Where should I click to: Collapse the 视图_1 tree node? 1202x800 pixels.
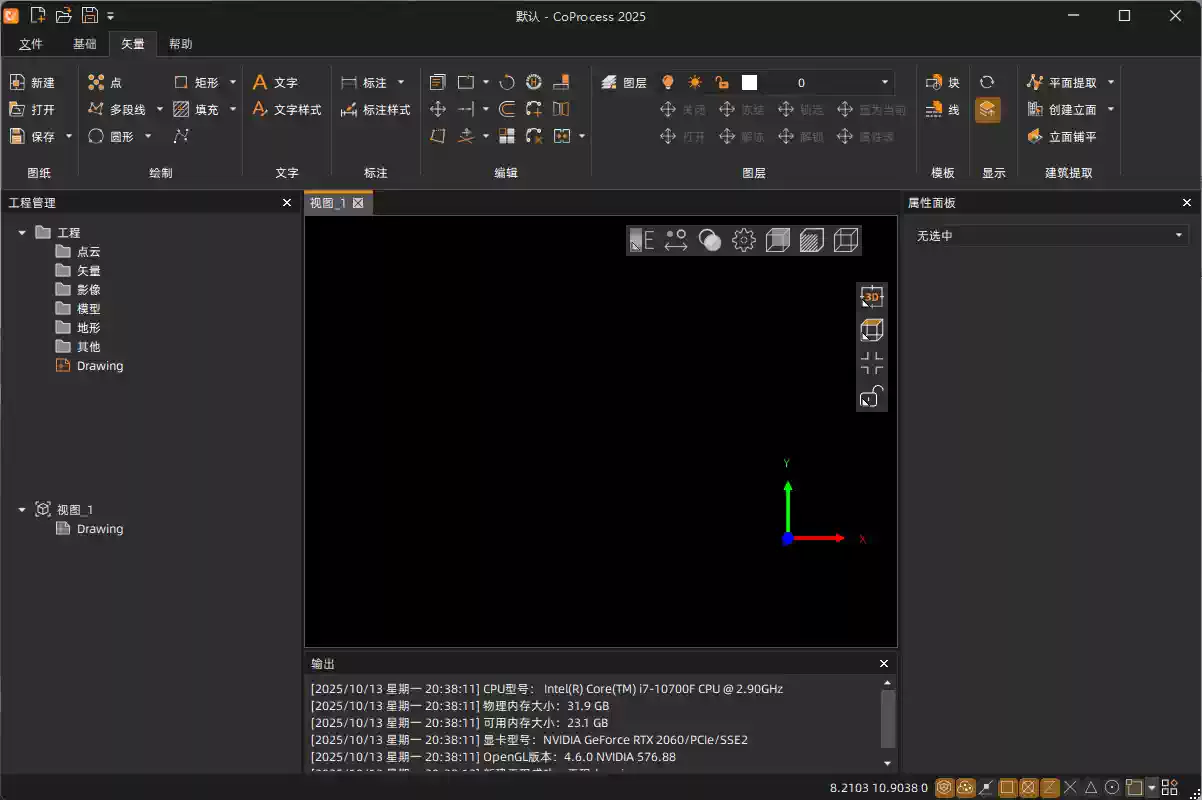(22, 510)
